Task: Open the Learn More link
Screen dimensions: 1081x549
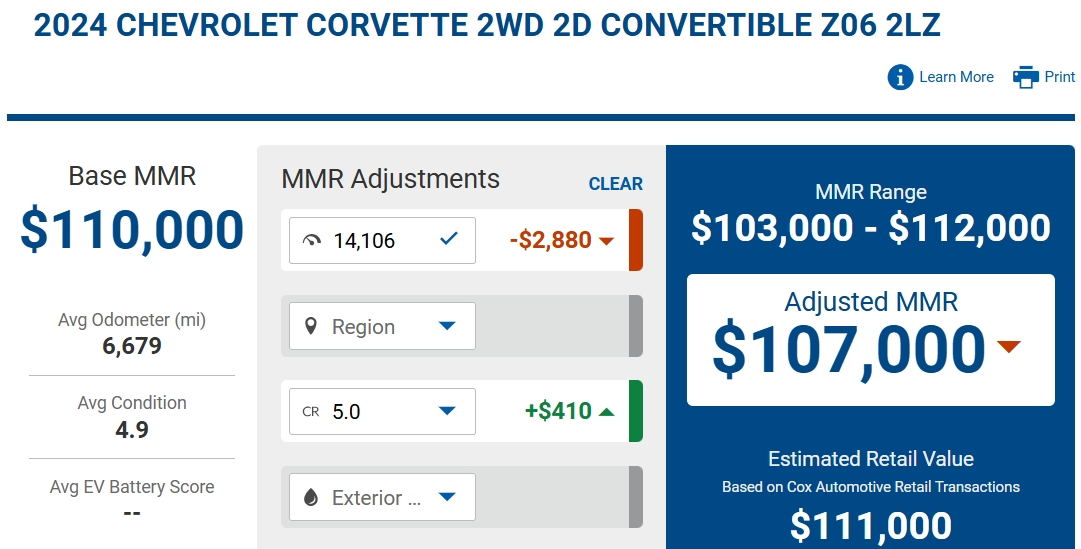Action: (x=956, y=77)
